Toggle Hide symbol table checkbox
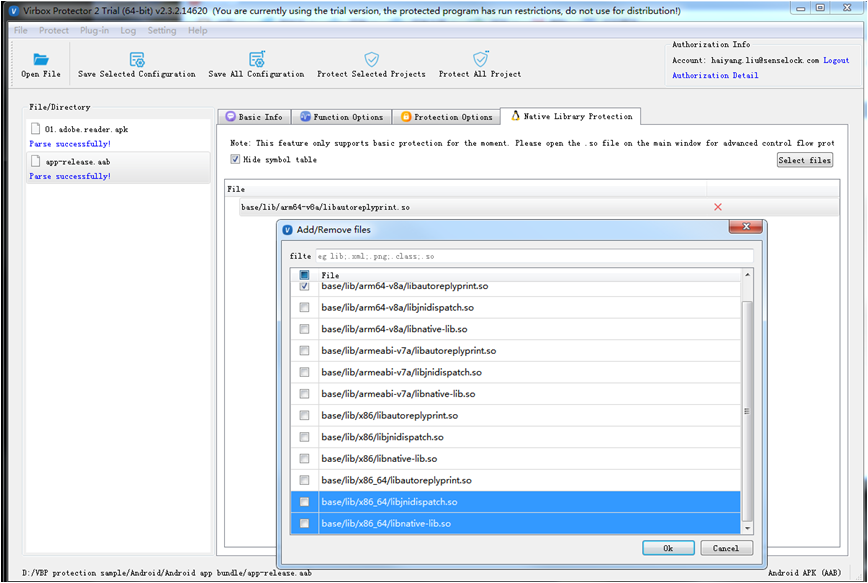The width and height of the screenshot is (868, 583). (x=235, y=159)
